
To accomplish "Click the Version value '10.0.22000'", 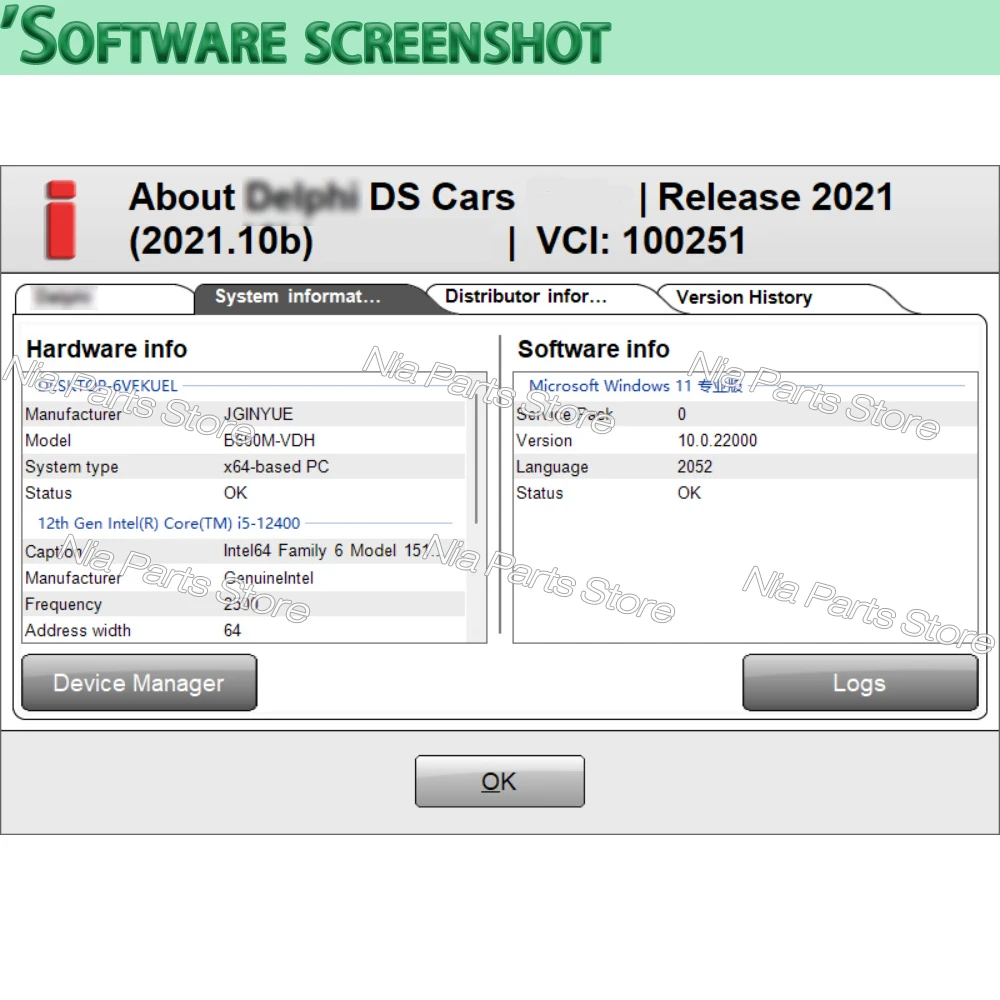I will point(717,441).
